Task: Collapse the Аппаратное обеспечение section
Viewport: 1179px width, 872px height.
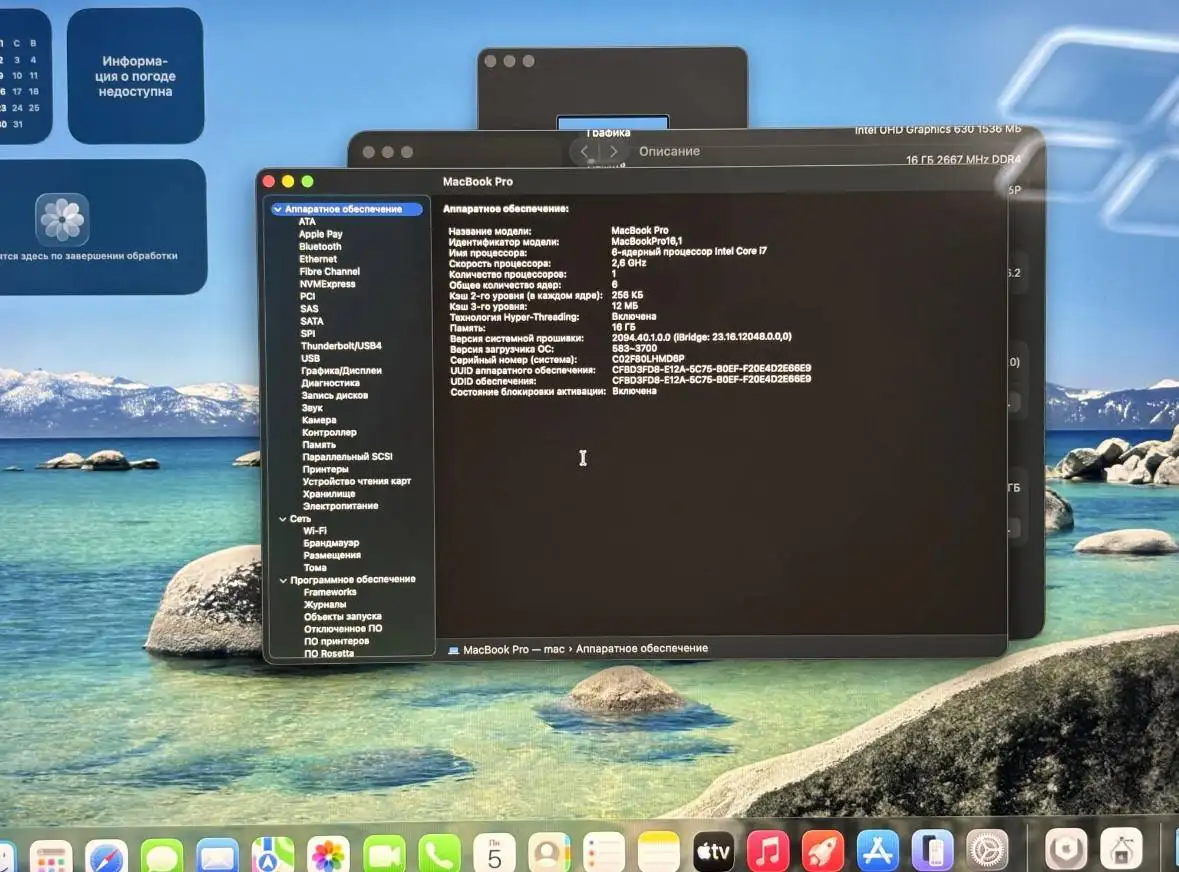Action: 277,210
